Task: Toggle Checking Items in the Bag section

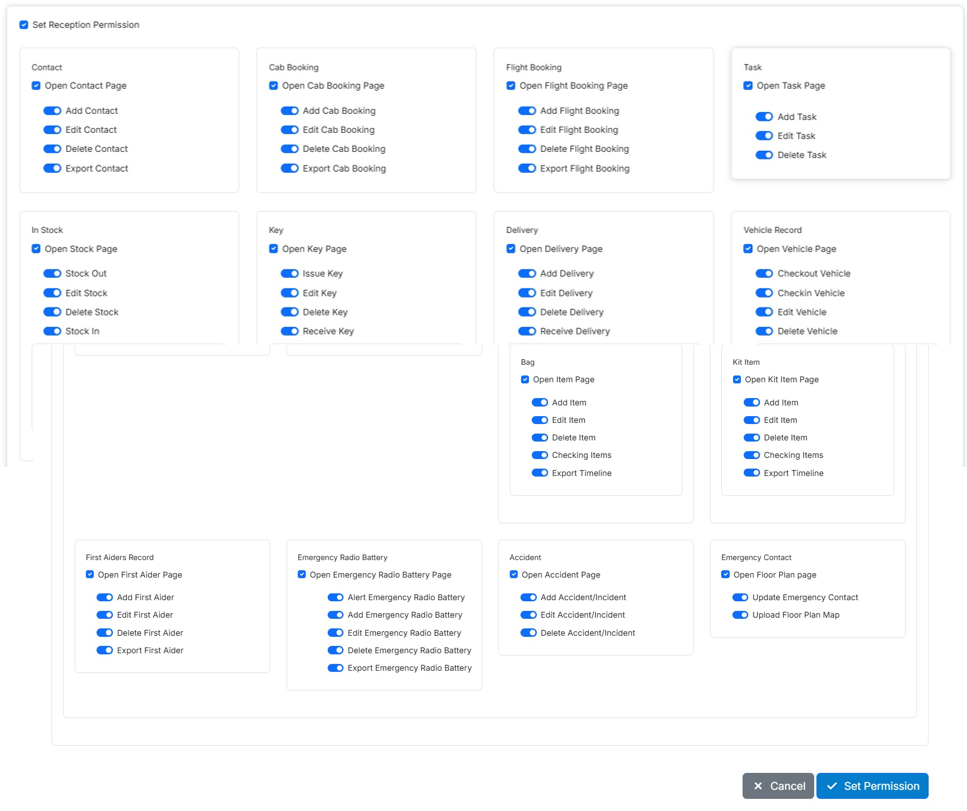Action: (x=540, y=456)
